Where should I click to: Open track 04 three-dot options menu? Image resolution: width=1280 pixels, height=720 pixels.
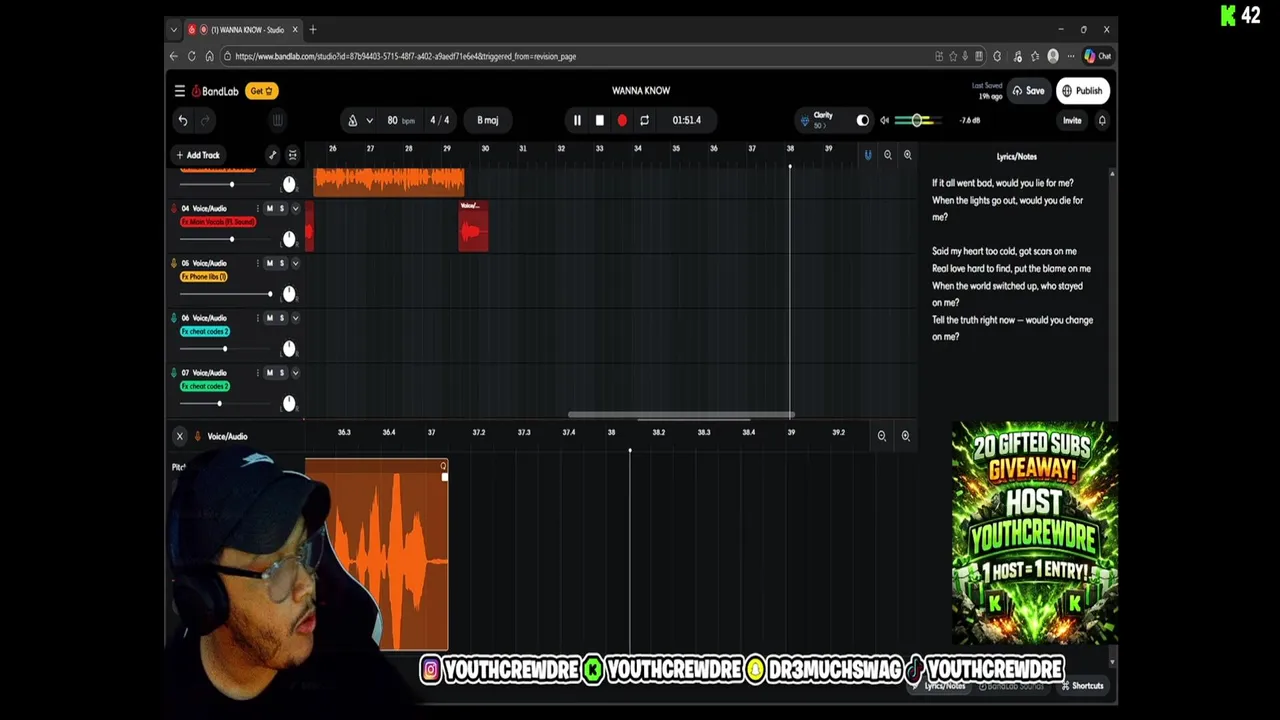click(257, 208)
